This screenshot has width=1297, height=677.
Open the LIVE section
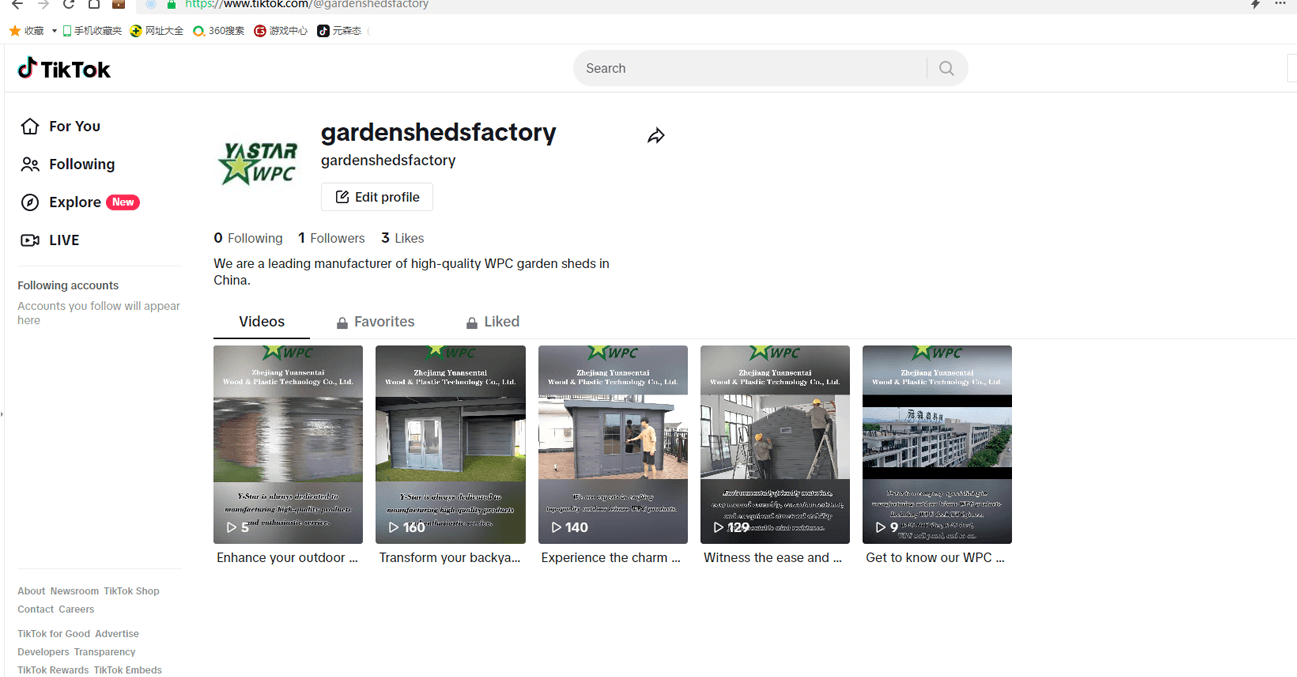[50, 240]
